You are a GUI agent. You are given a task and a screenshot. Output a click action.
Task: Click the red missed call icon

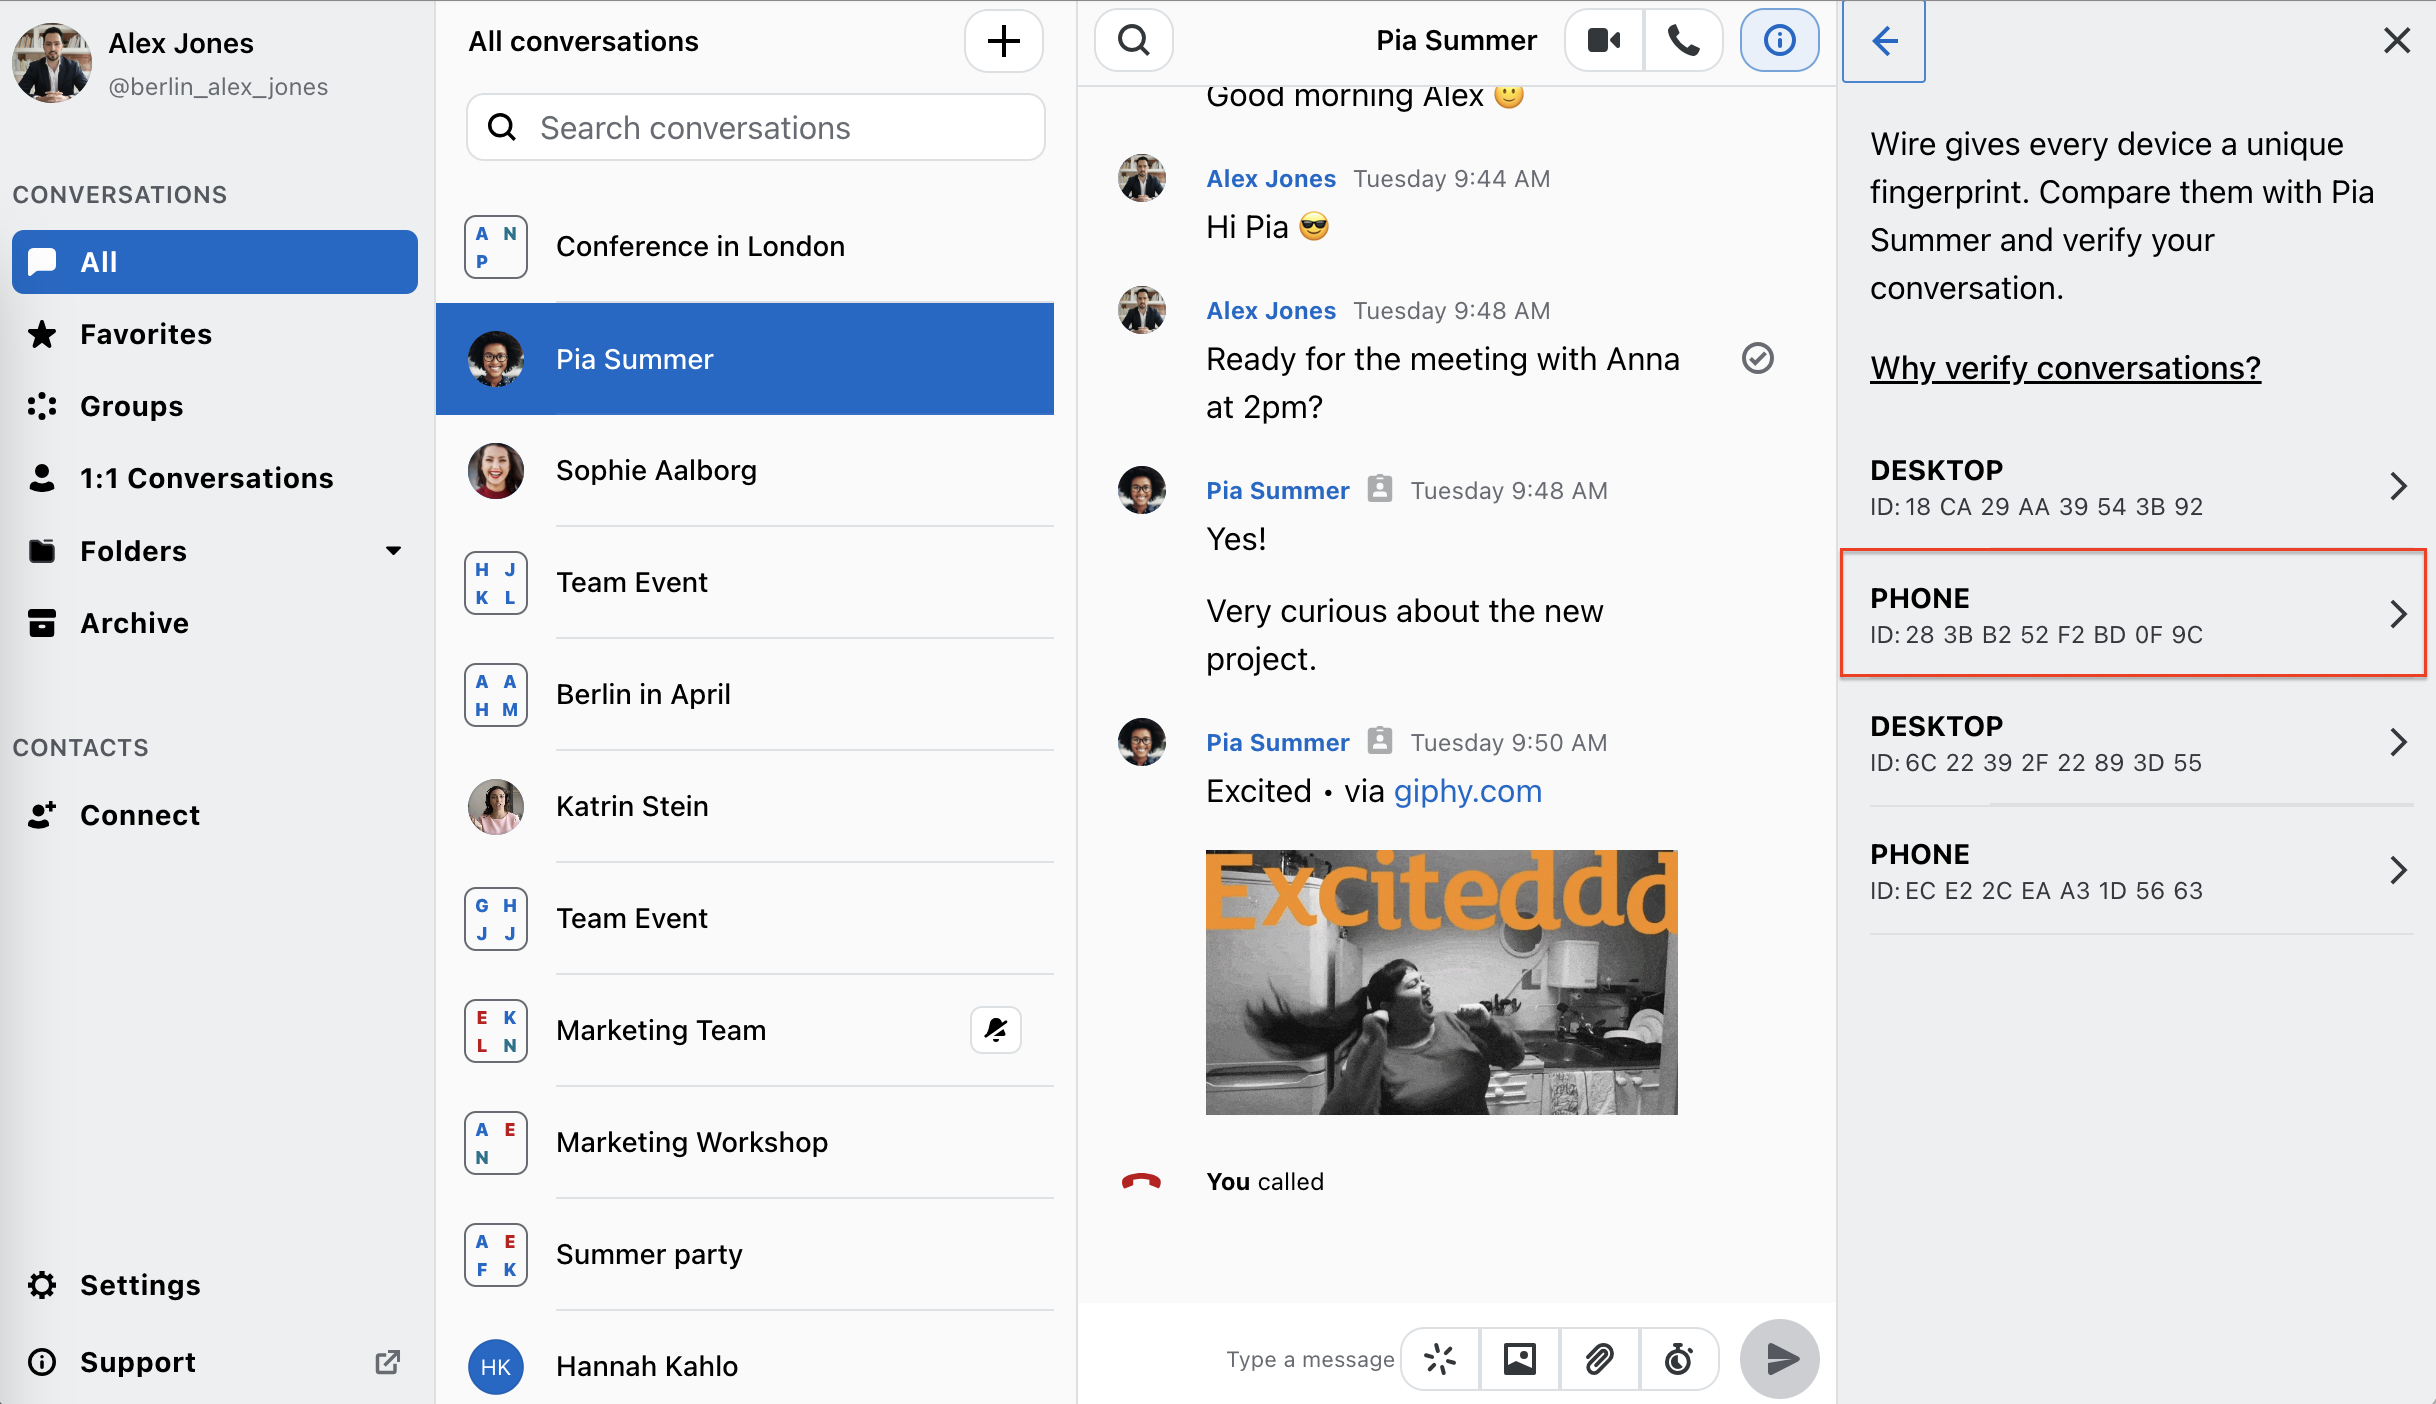pyautogui.click(x=1141, y=1182)
